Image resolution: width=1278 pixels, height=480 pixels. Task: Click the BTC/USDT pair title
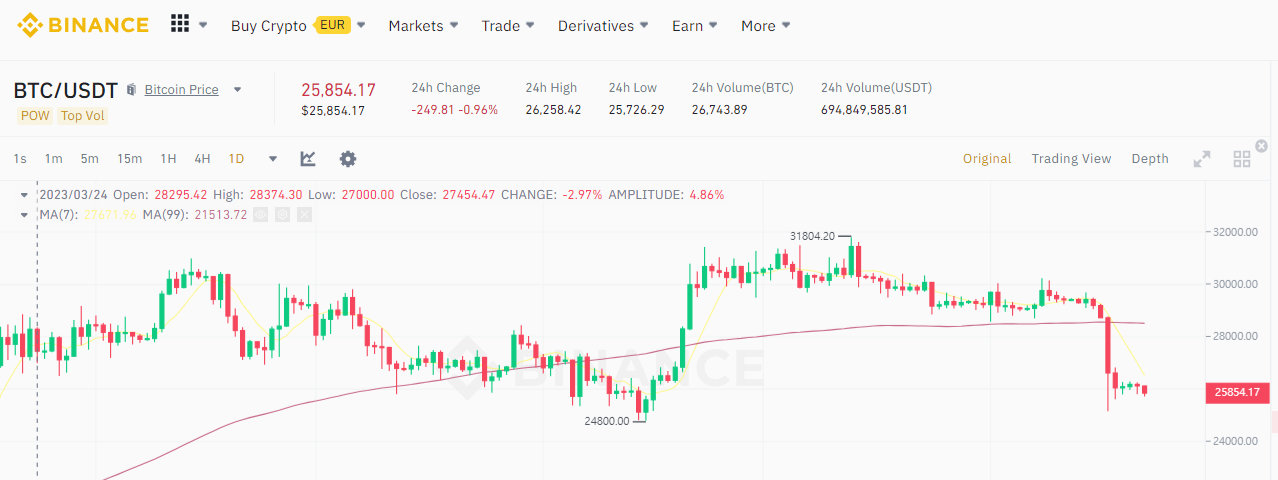(x=66, y=90)
